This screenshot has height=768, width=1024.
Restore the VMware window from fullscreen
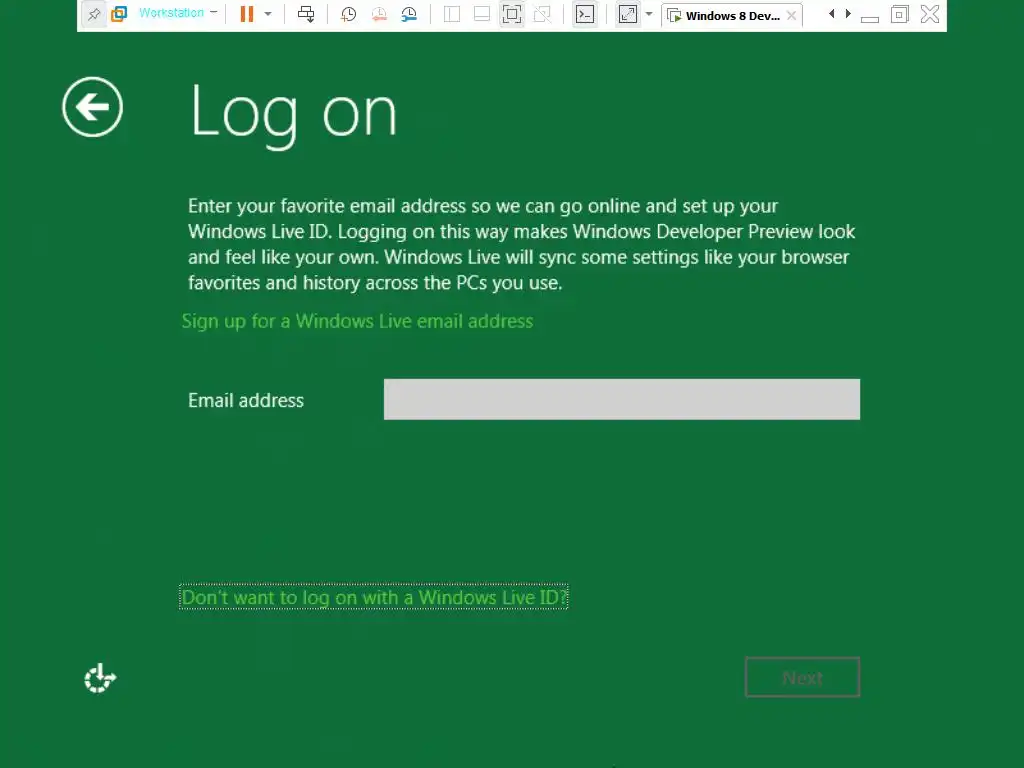tap(900, 14)
